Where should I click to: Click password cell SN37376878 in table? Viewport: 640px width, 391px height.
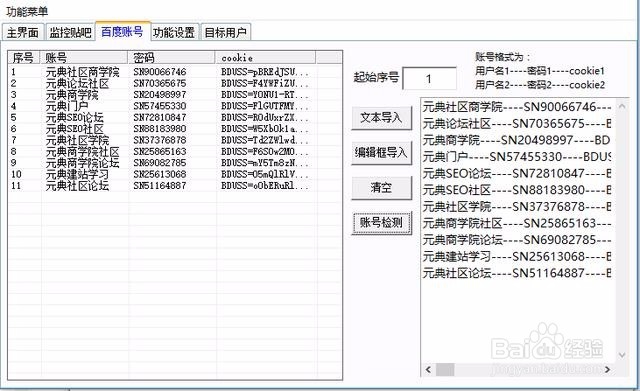tap(160, 140)
